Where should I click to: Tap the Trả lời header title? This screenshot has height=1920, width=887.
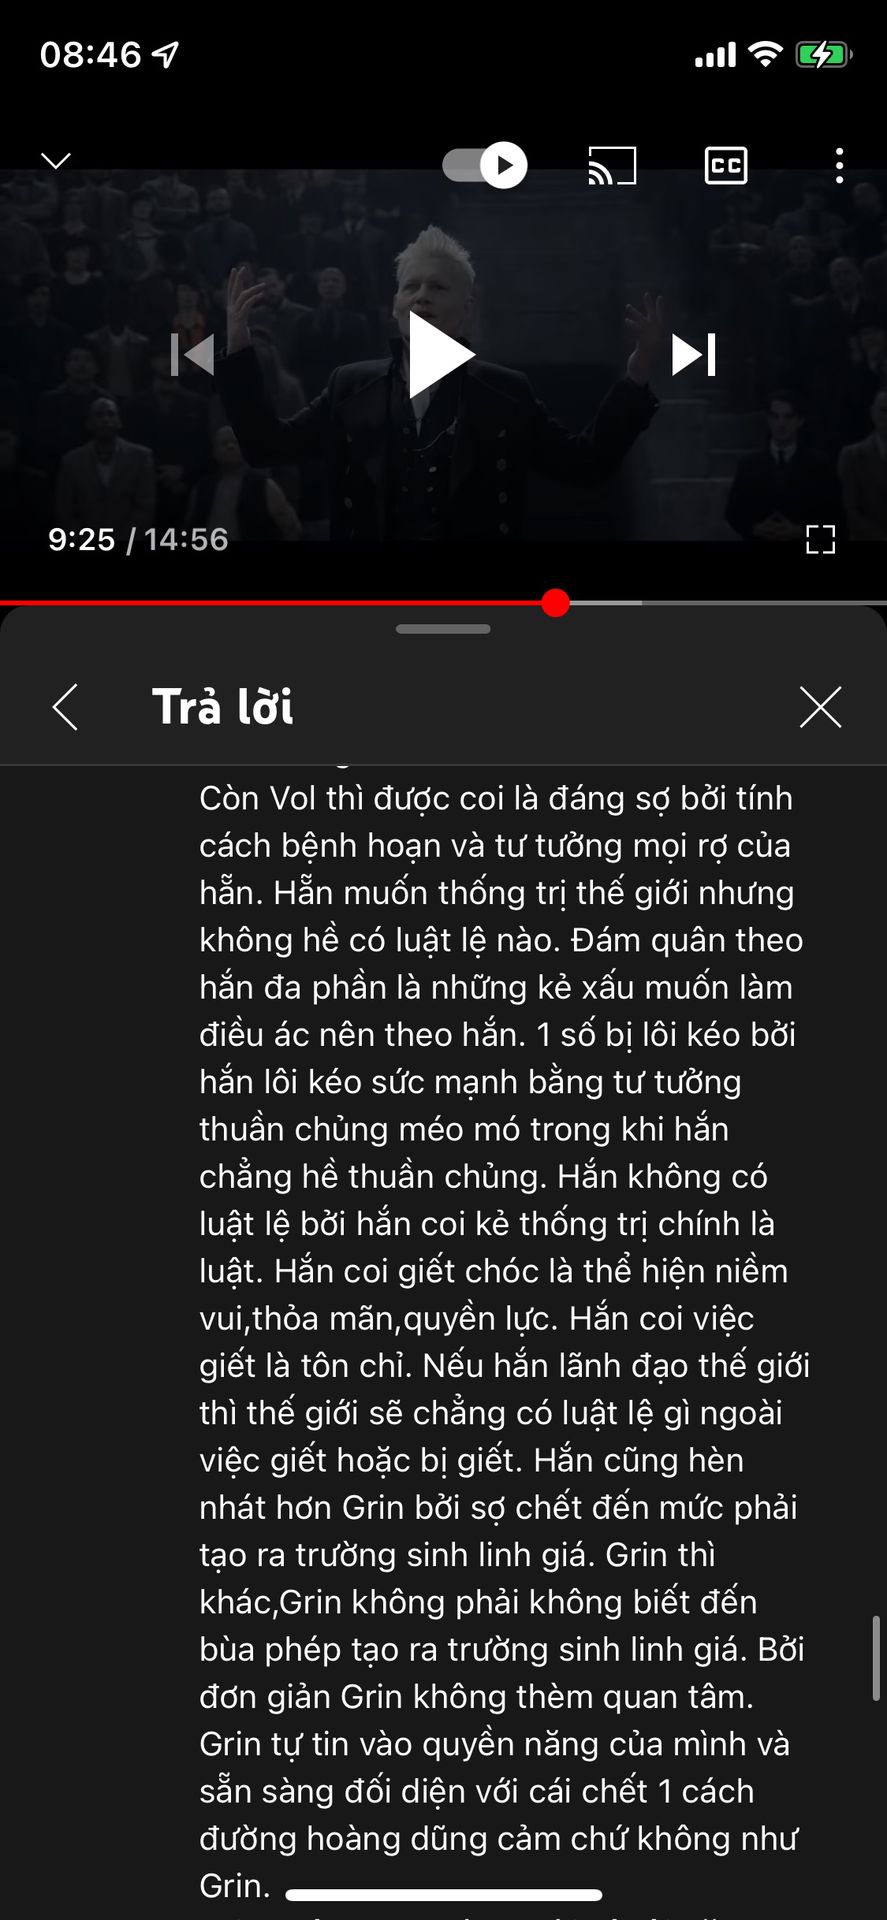222,707
